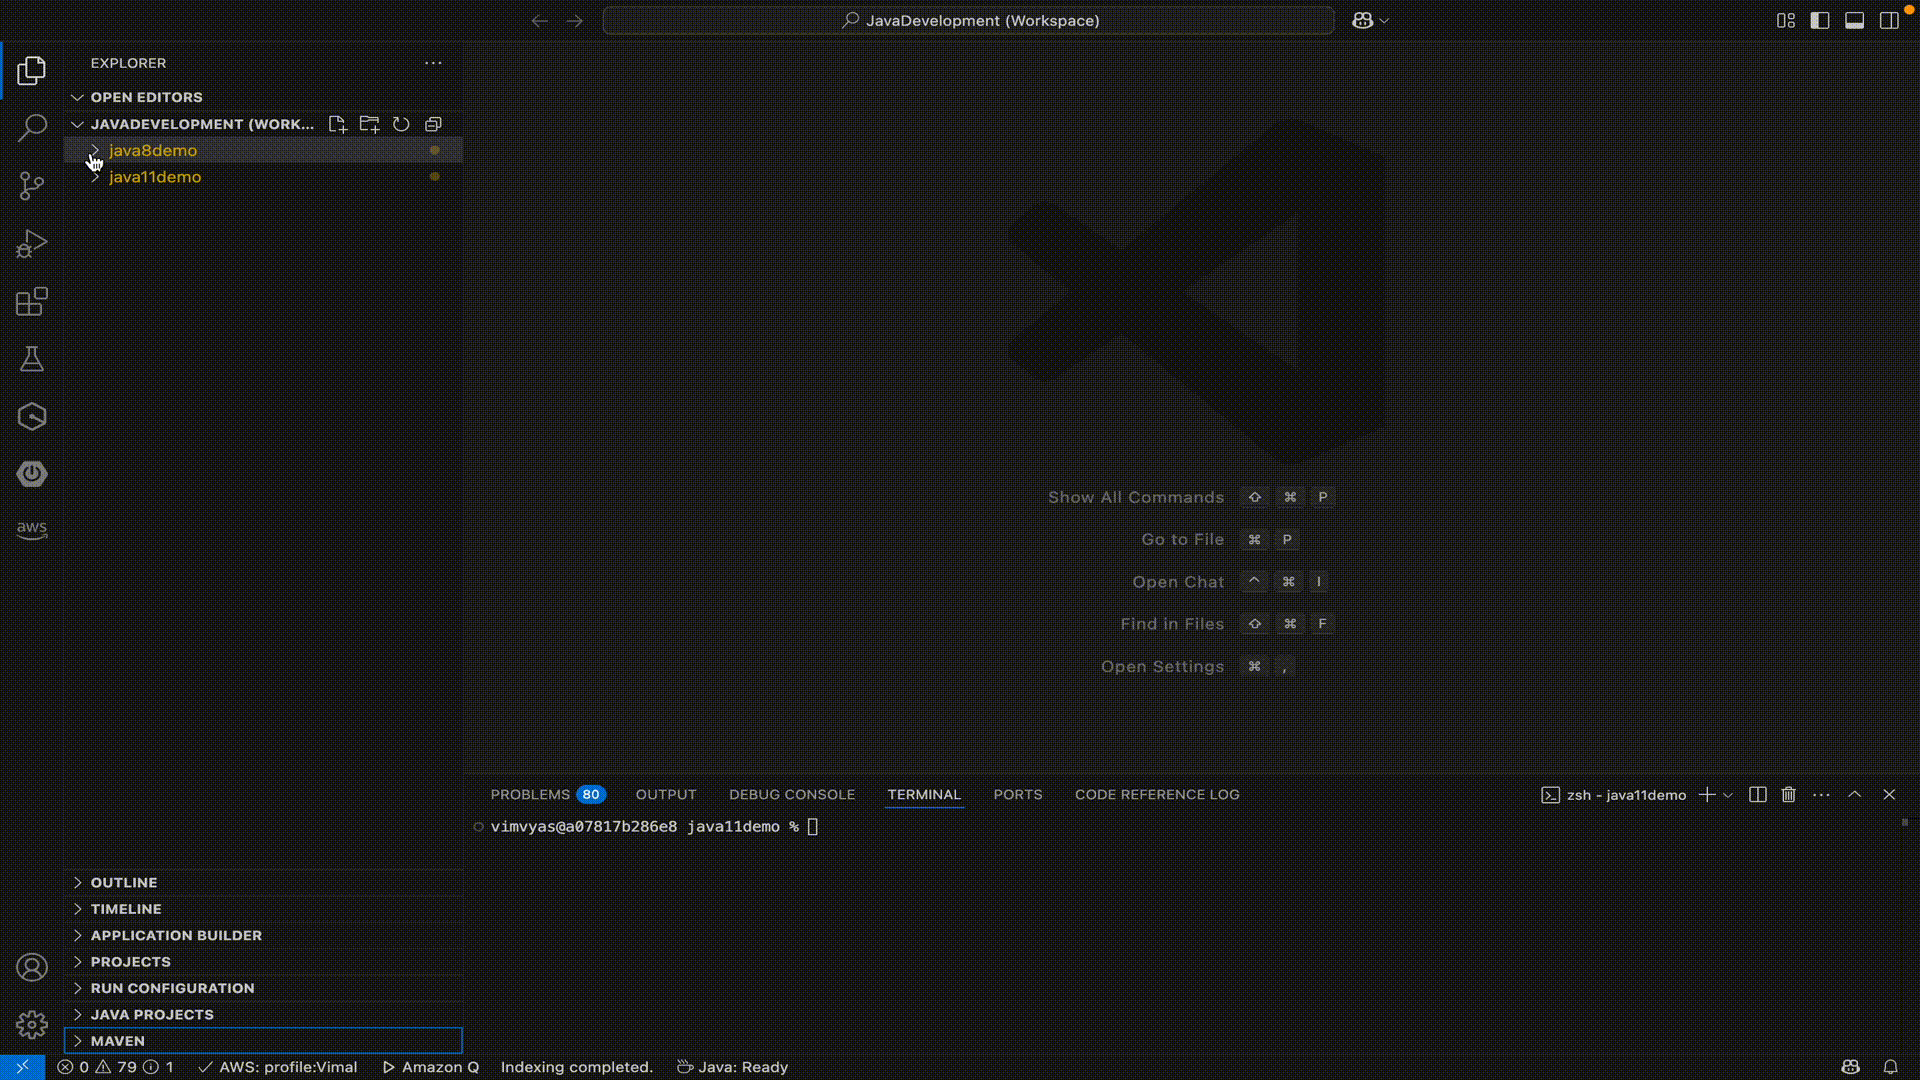1920x1080 pixels.
Task: Open the Extensions view
Action: [32, 301]
